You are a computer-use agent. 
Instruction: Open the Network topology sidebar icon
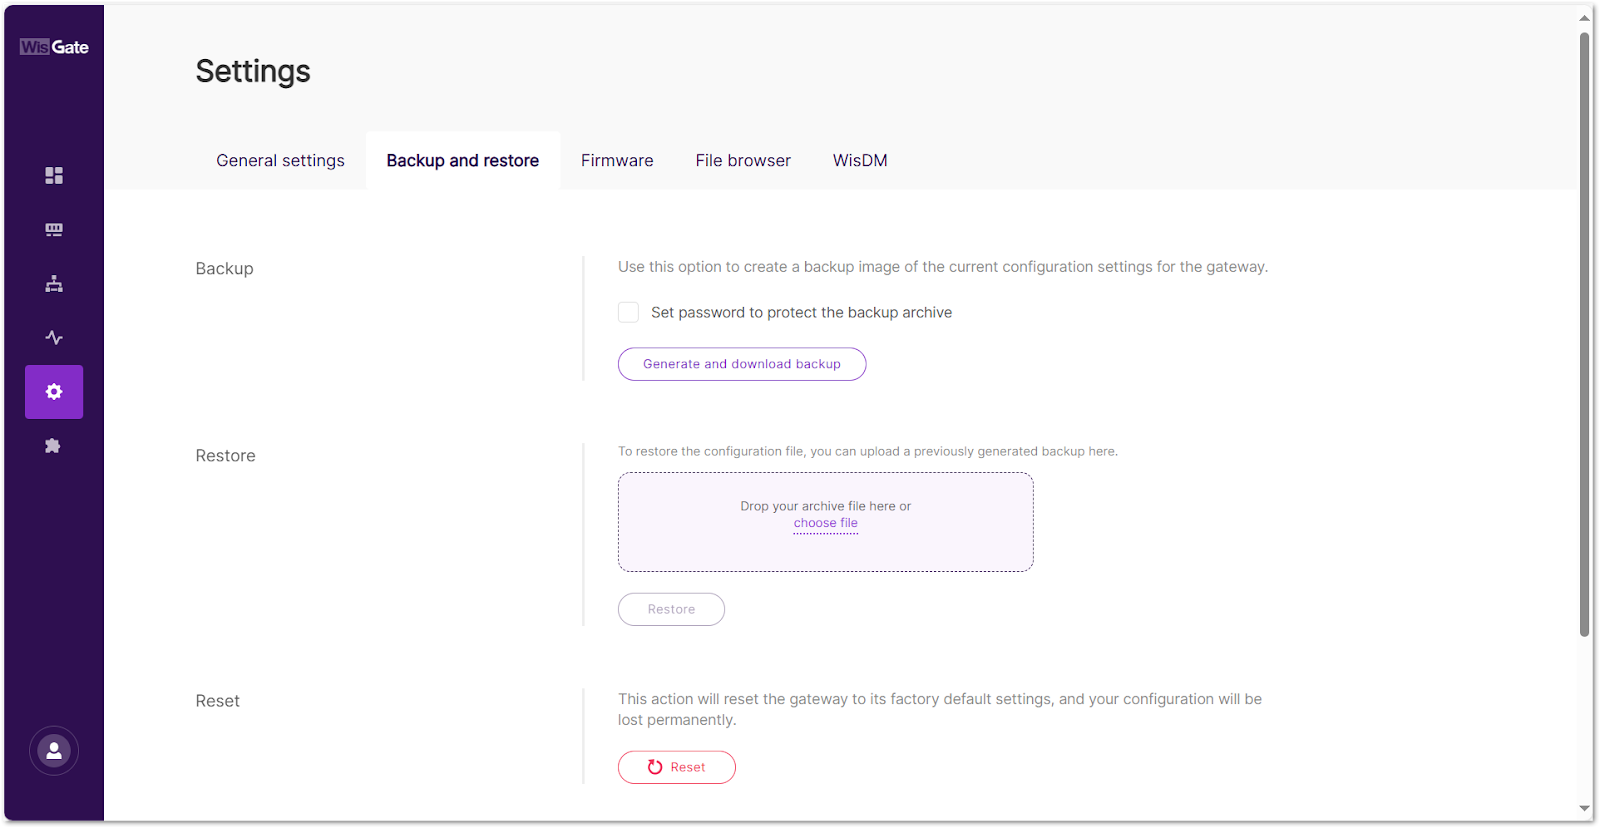53,283
